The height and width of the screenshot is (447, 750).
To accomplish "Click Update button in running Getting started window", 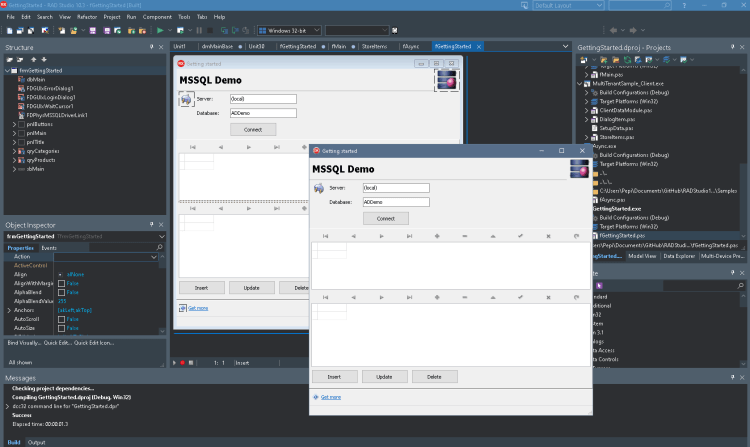I will pyautogui.click(x=384, y=377).
